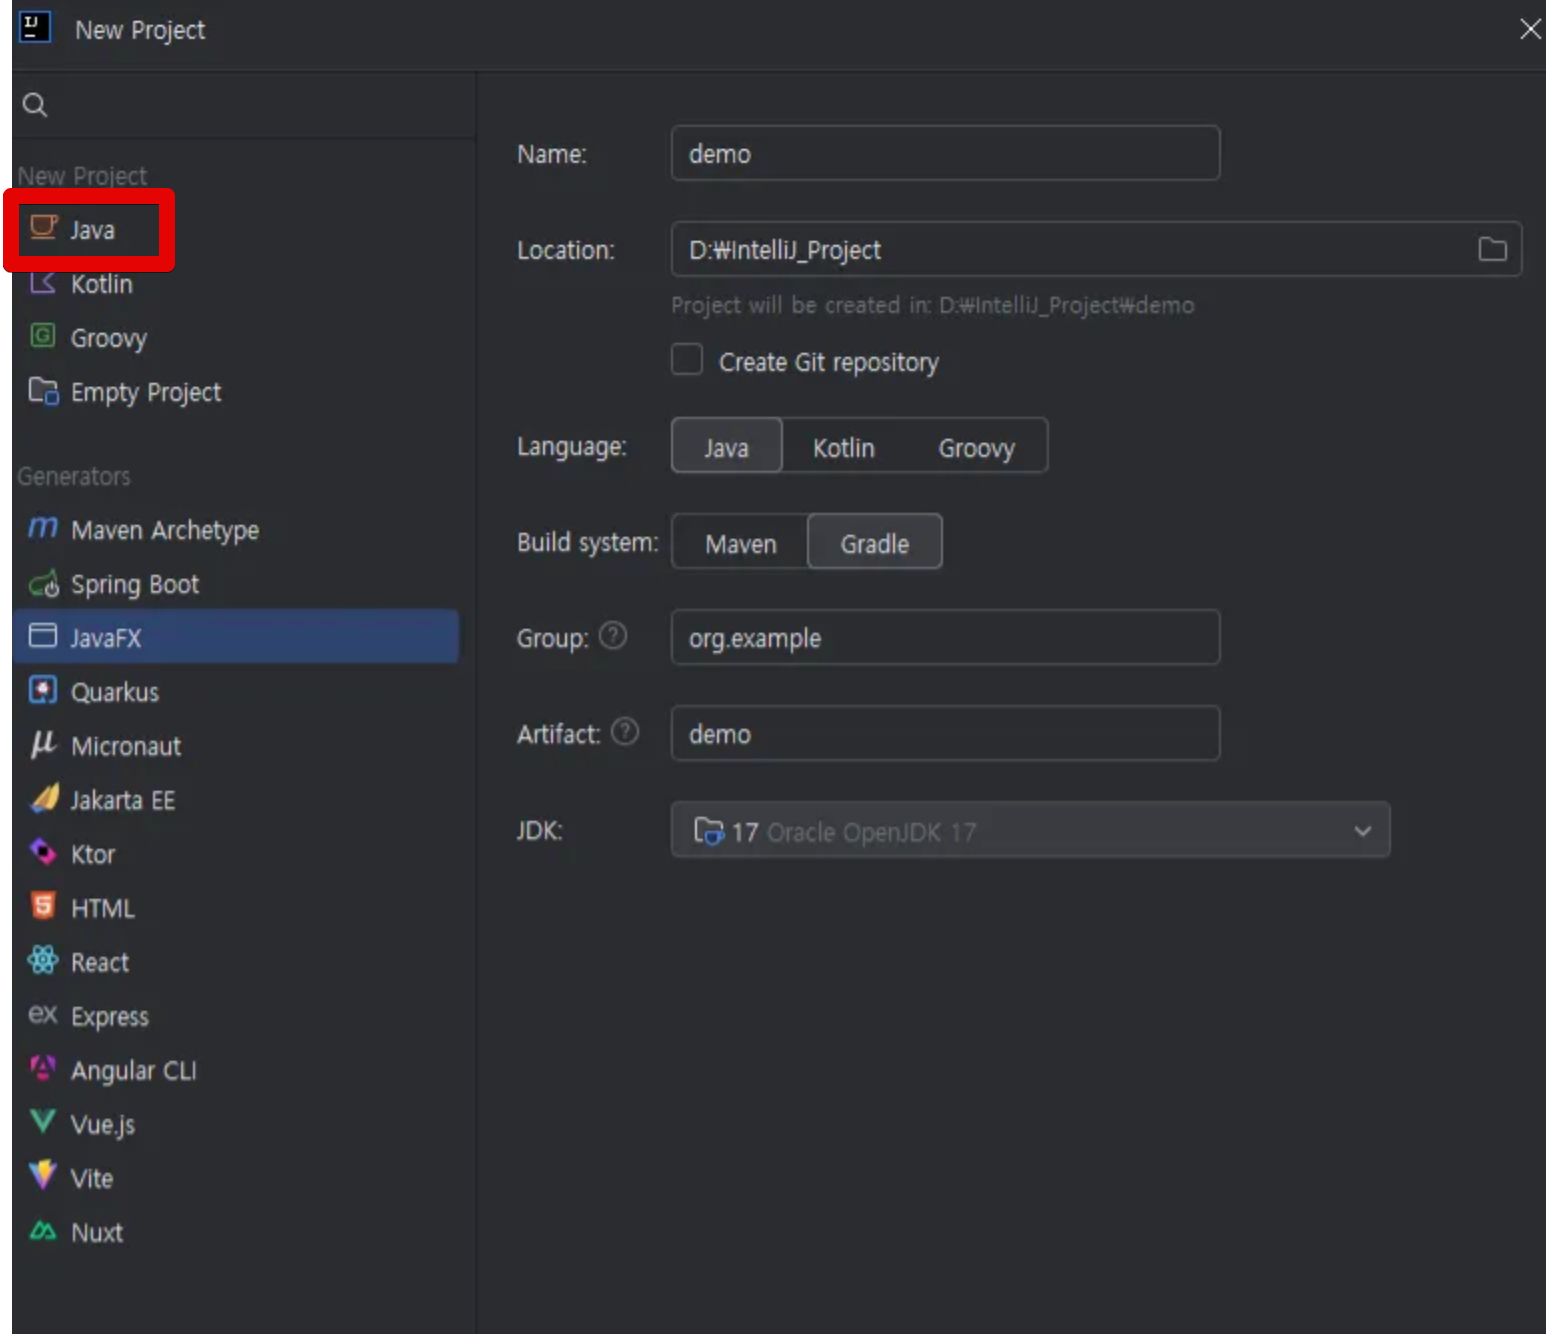Image resolution: width=1546 pixels, height=1334 pixels.
Task: Open the JDK version dropdown
Action: pos(1362,831)
